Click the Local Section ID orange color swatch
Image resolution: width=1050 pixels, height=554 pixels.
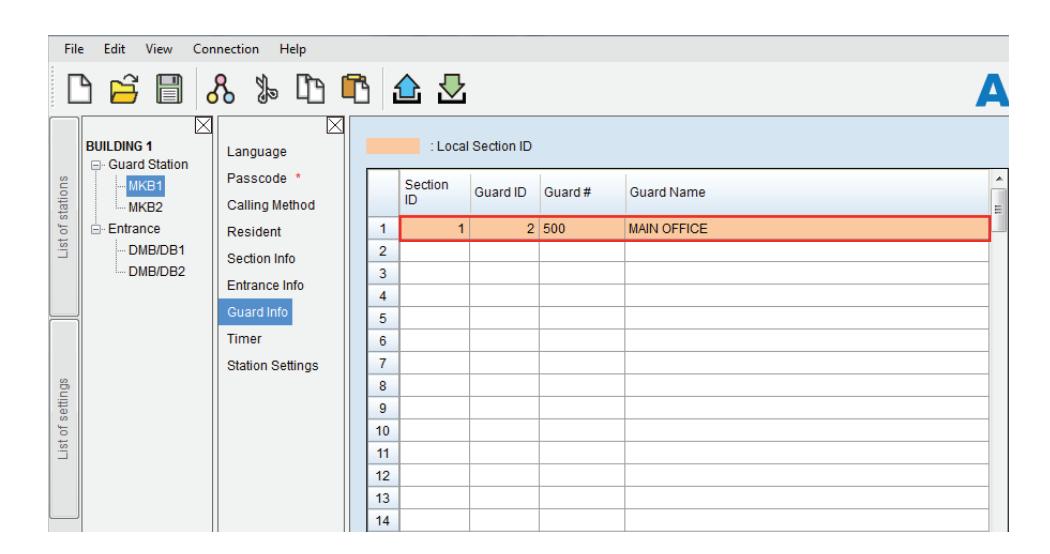click(393, 146)
